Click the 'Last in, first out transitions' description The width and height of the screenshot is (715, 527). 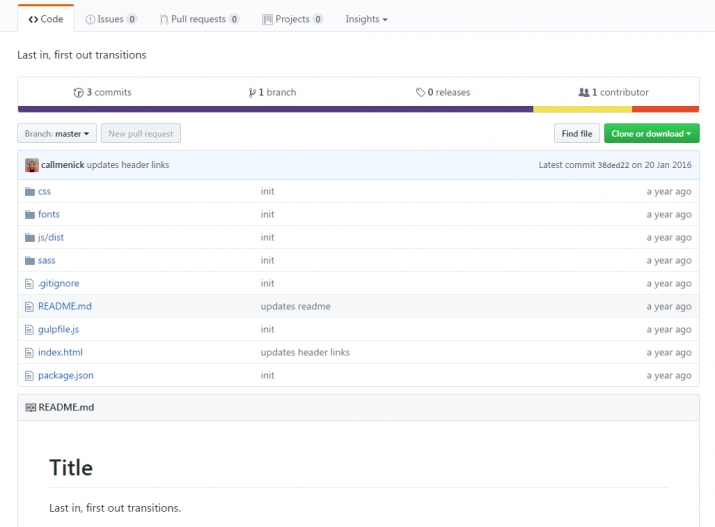point(82,55)
